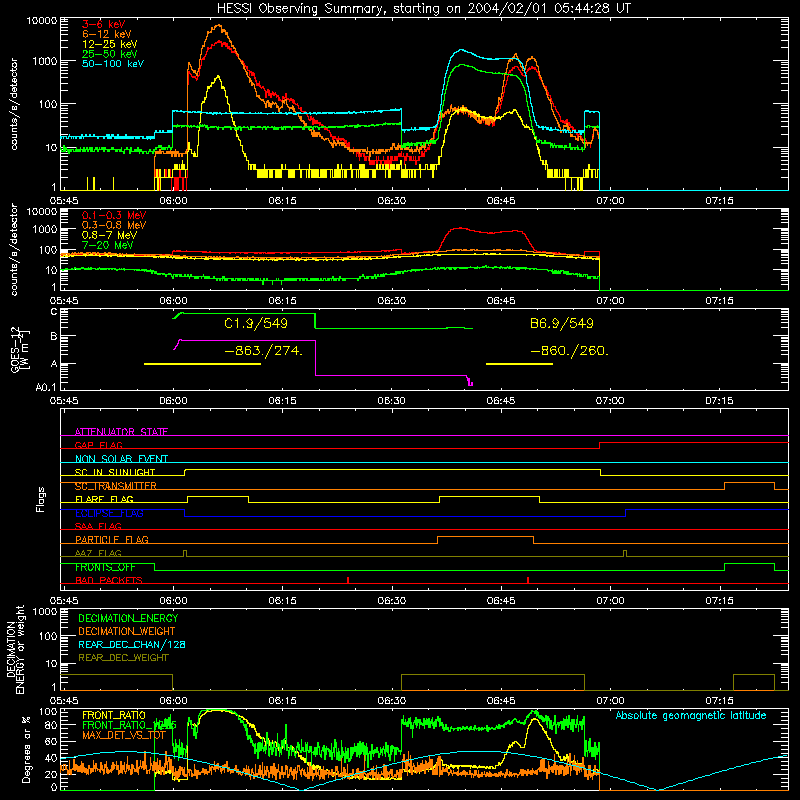Screen dimensions: 800x800
Task: Select the FLARE_FLAG label
Action: [104, 499]
